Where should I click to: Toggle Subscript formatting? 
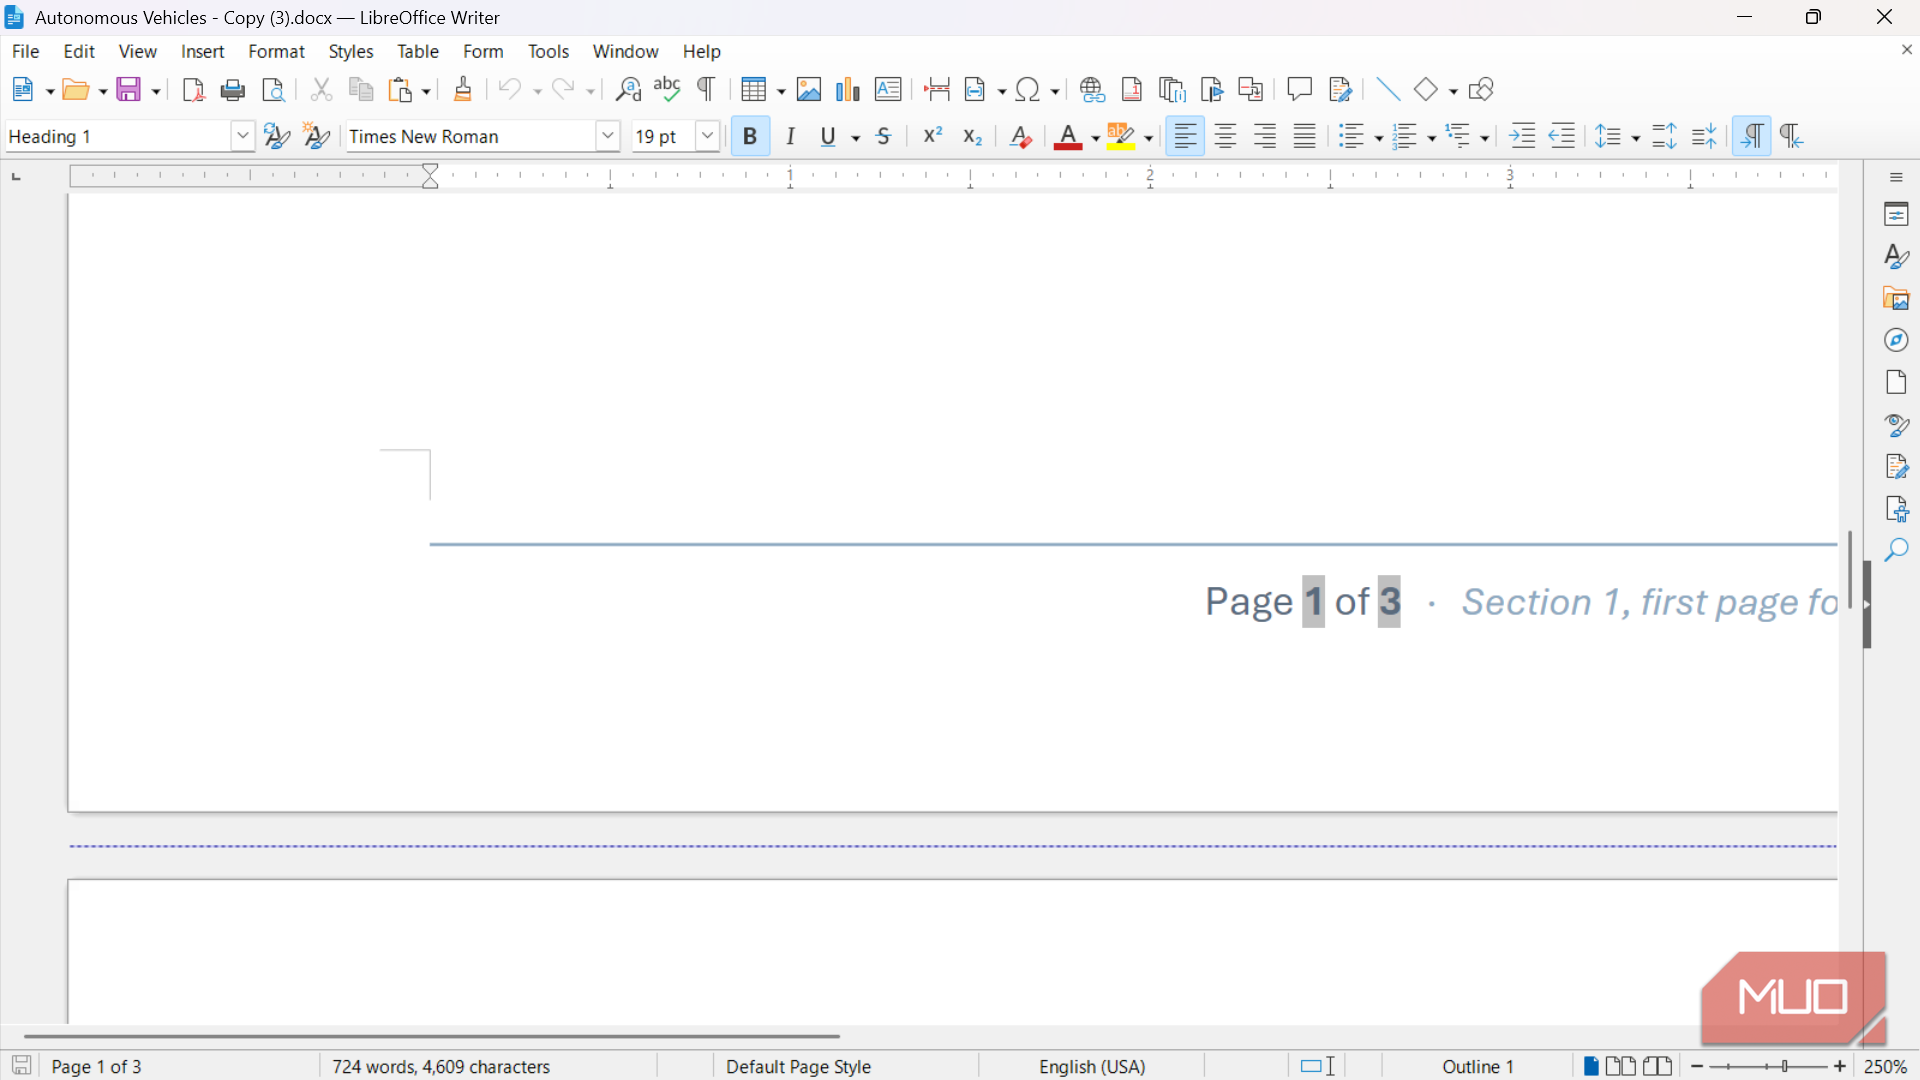pos(972,136)
